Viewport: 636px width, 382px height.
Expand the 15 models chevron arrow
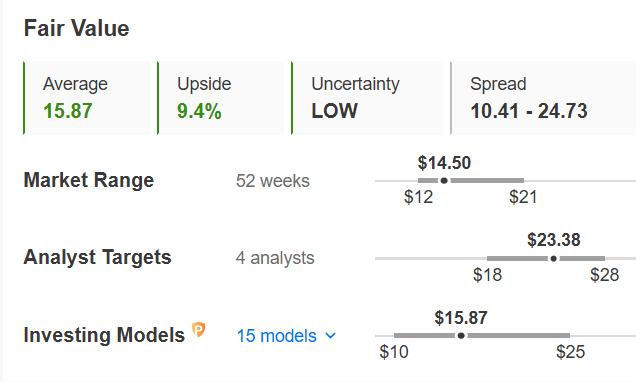tap(331, 336)
